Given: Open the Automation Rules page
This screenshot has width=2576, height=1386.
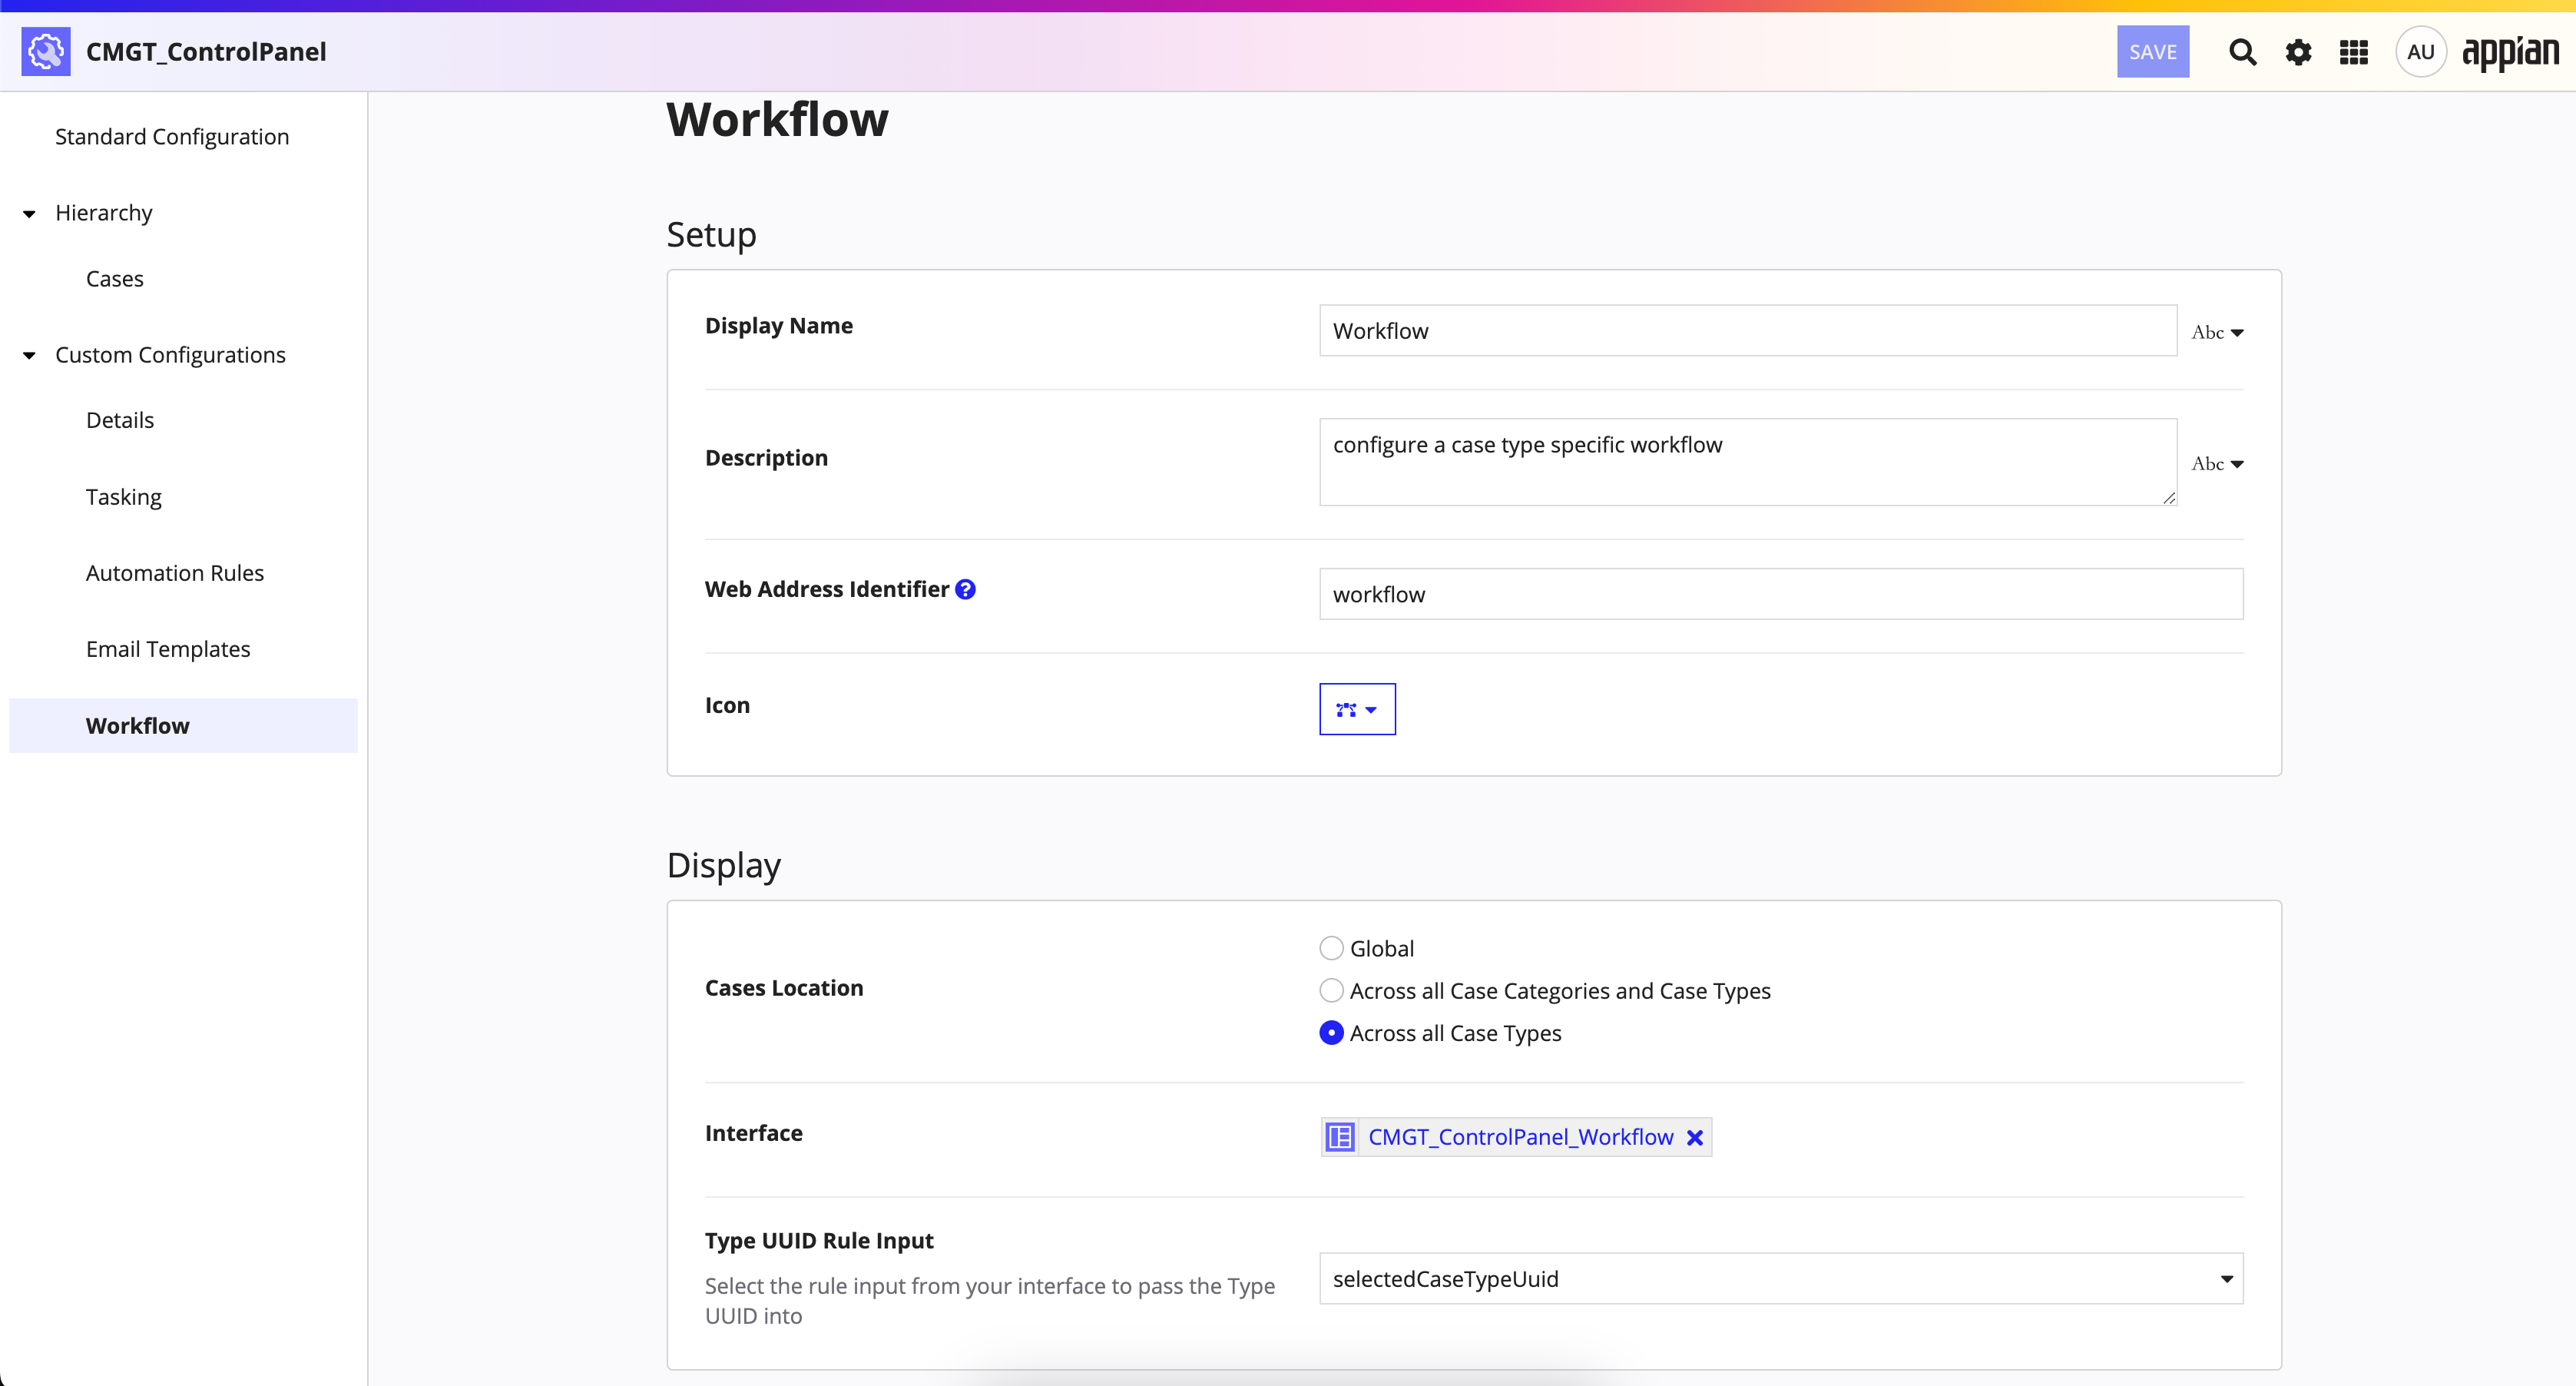Looking at the screenshot, I should pyautogui.click(x=175, y=573).
